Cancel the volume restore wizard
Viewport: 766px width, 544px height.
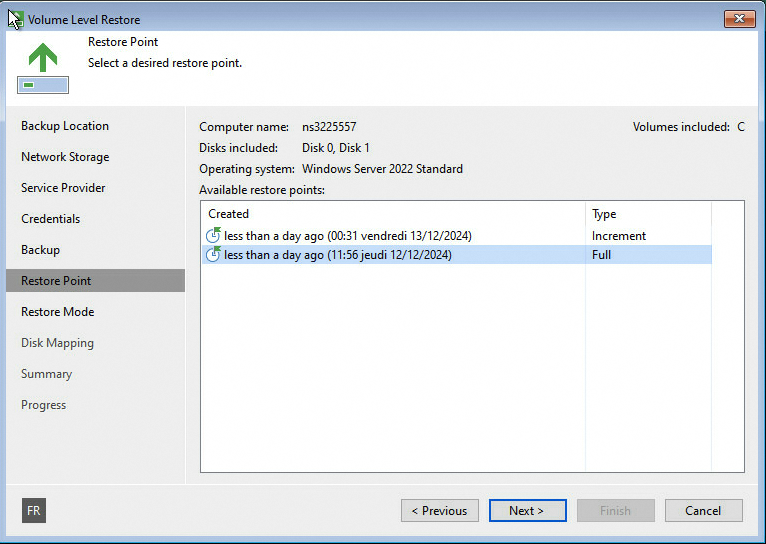coord(703,511)
